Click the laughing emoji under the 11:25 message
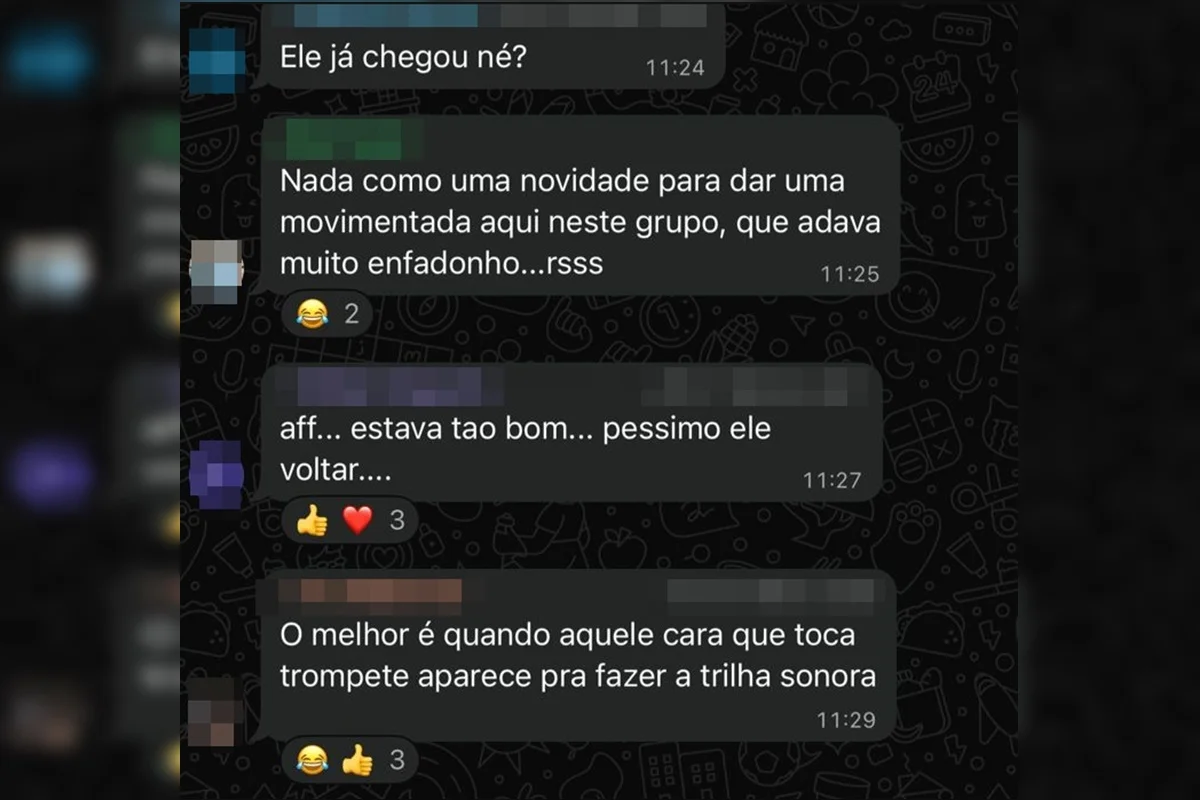 (x=312, y=315)
